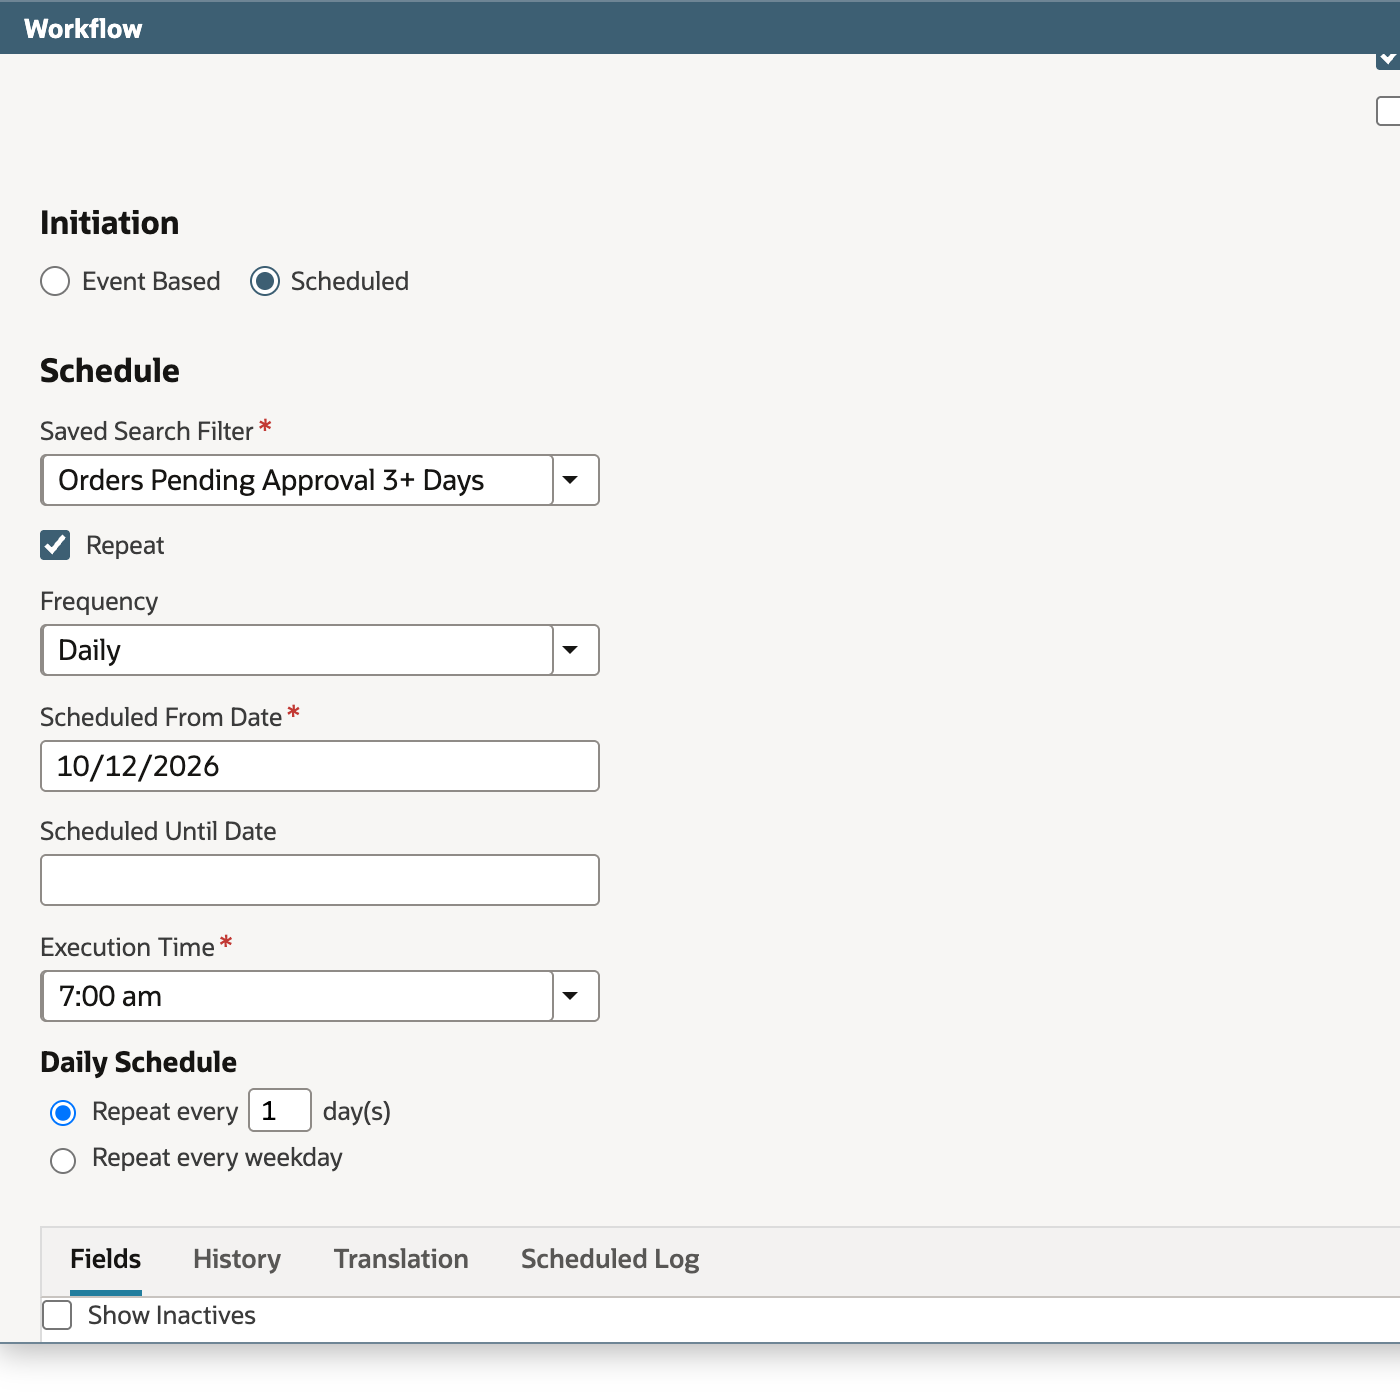The width and height of the screenshot is (1400, 1400).
Task: Choose the Repeat every day(s) radio option
Action: click(63, 1112)
